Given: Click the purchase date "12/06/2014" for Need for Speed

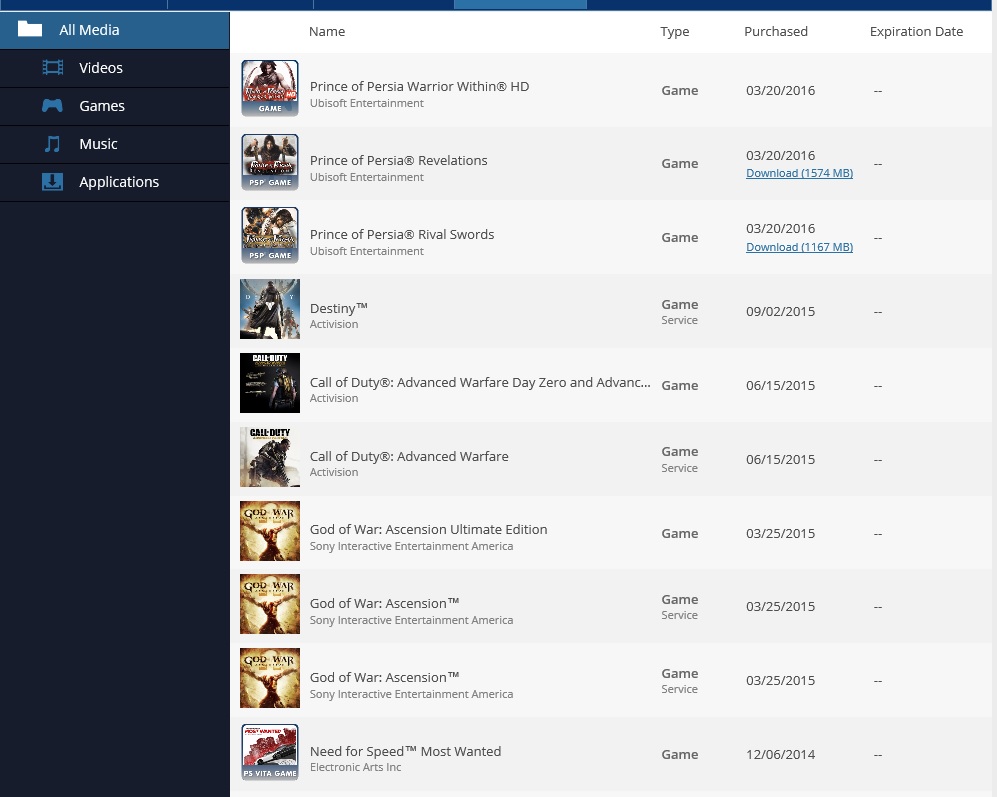Looking at the screenshot, I should (780, 754).
